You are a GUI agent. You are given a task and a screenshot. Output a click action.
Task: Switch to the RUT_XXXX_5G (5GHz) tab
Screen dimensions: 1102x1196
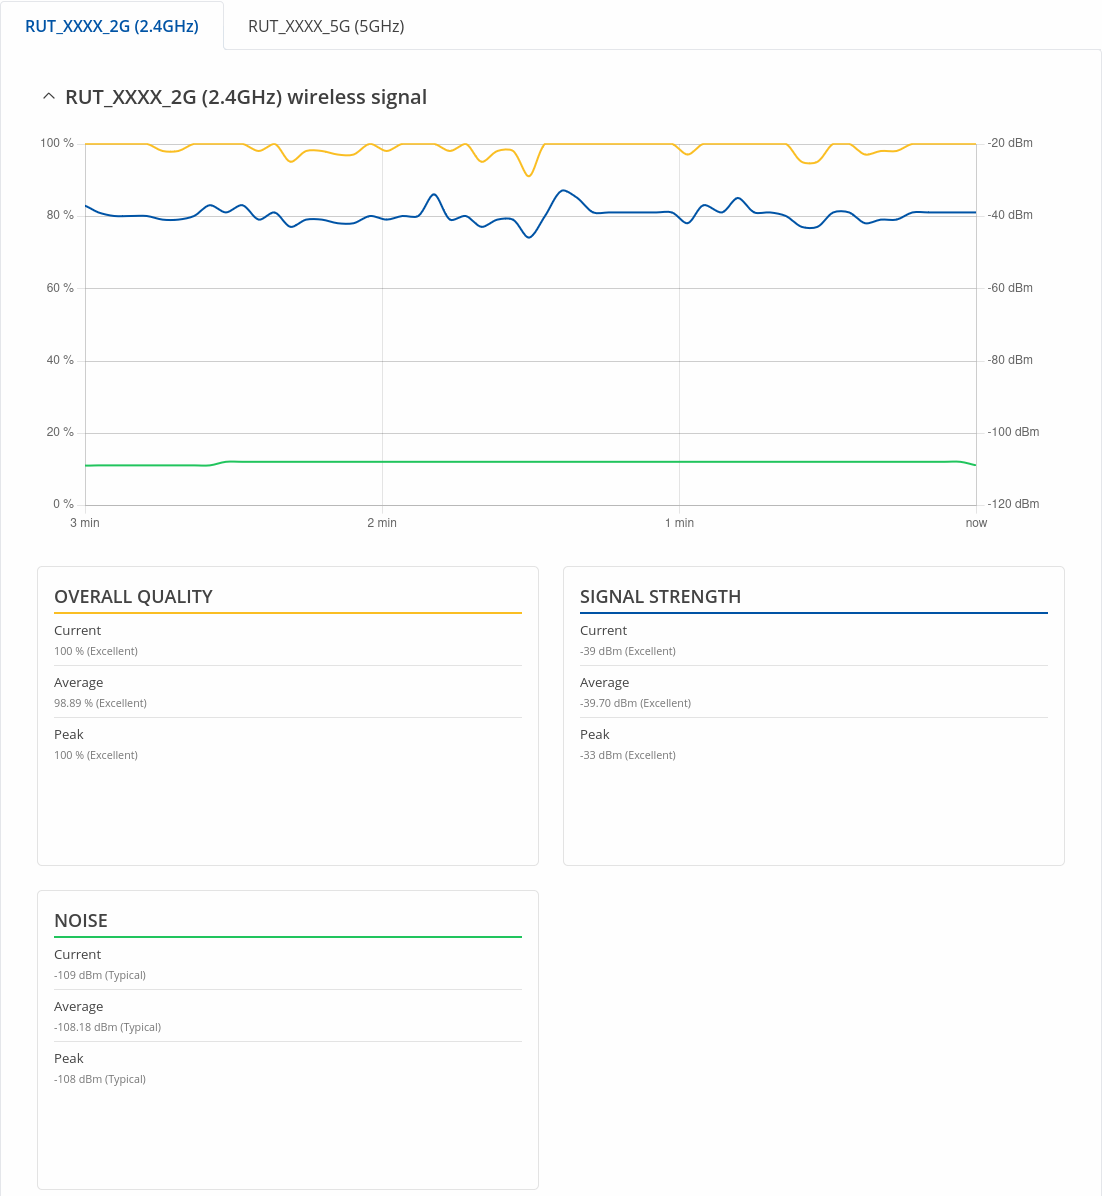point(326,26)
